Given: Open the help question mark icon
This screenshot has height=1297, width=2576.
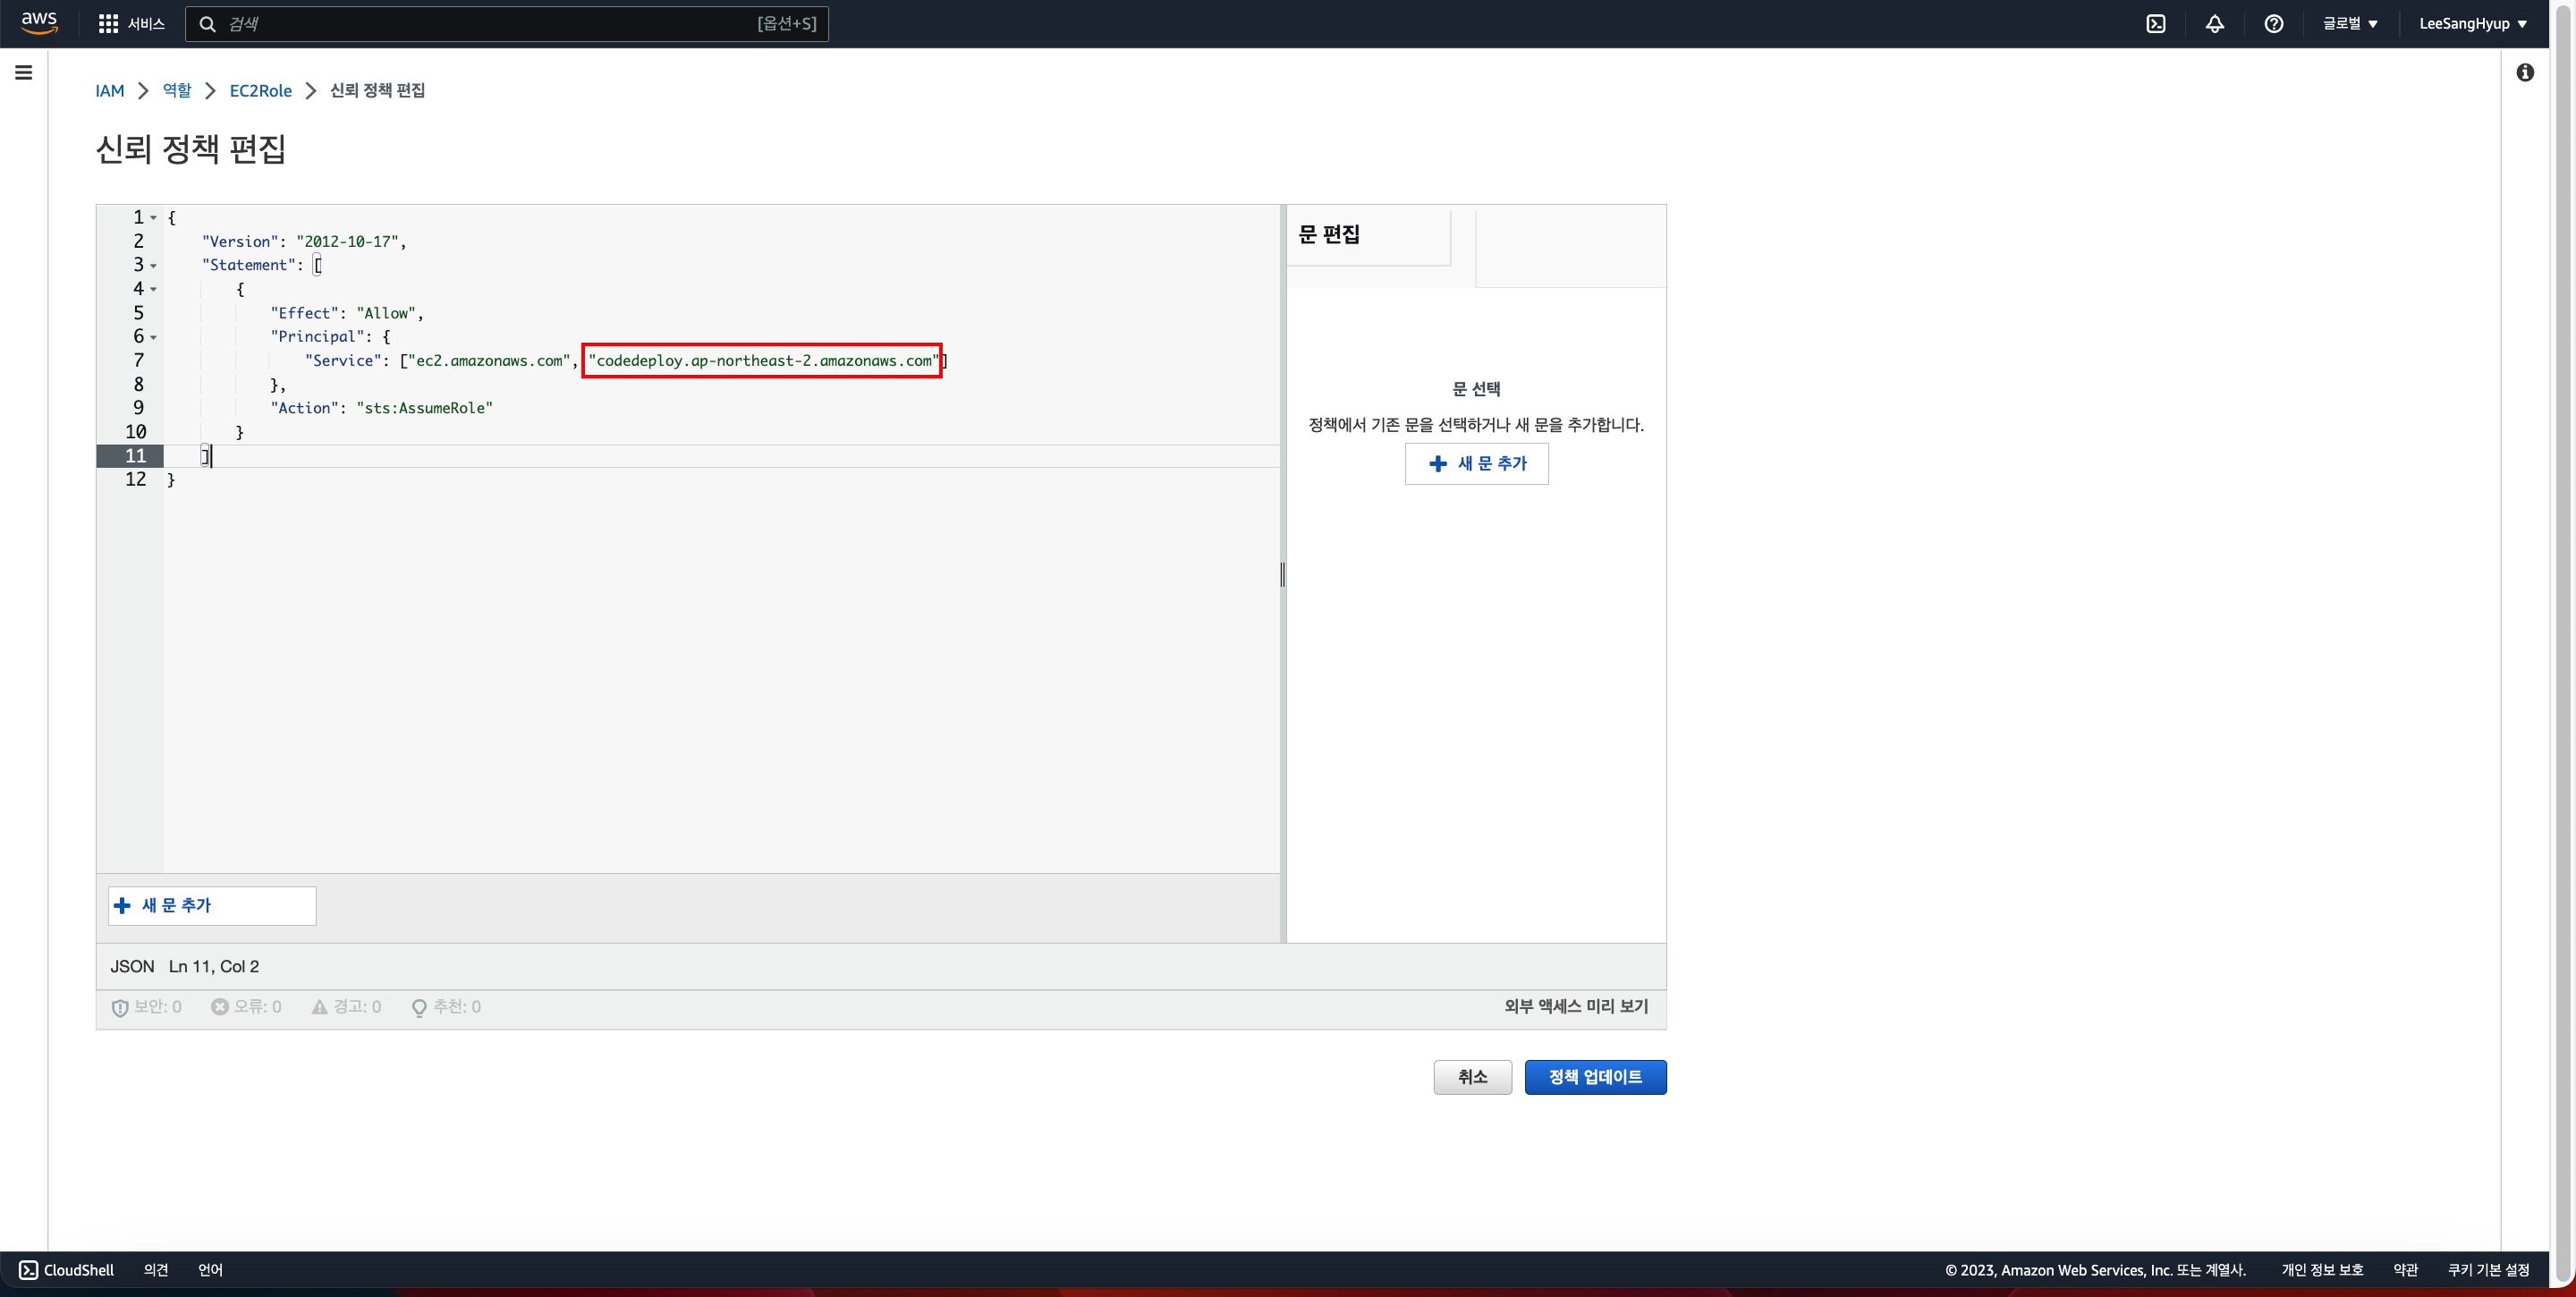Looking at the screenshot, I should tap(2273, 24).
